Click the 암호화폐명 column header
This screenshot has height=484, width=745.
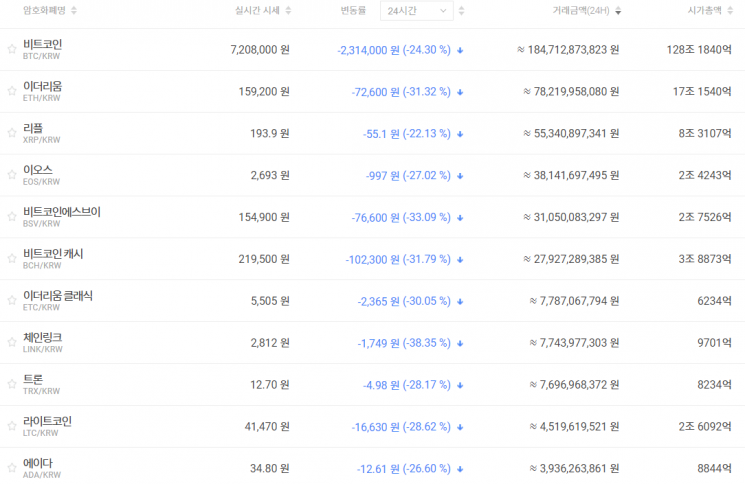44,10
